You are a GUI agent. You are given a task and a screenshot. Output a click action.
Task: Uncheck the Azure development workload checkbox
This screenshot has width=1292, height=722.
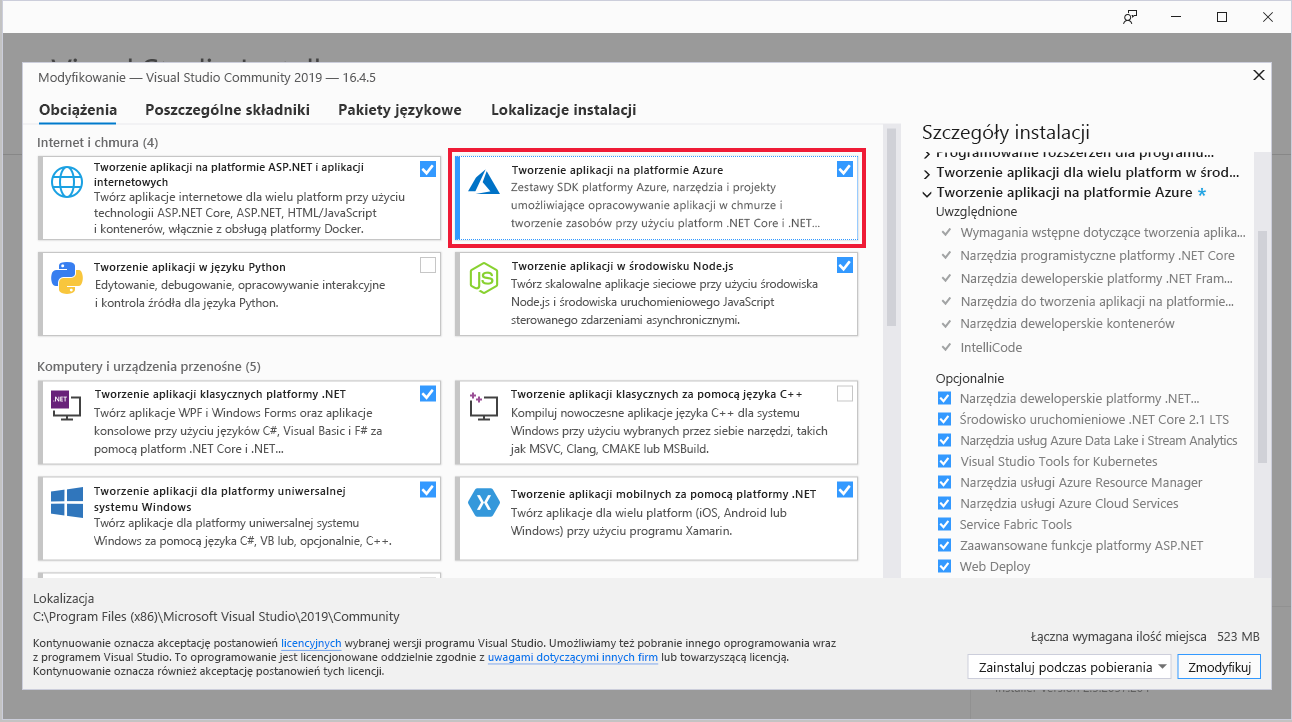[x=845, y=169]
